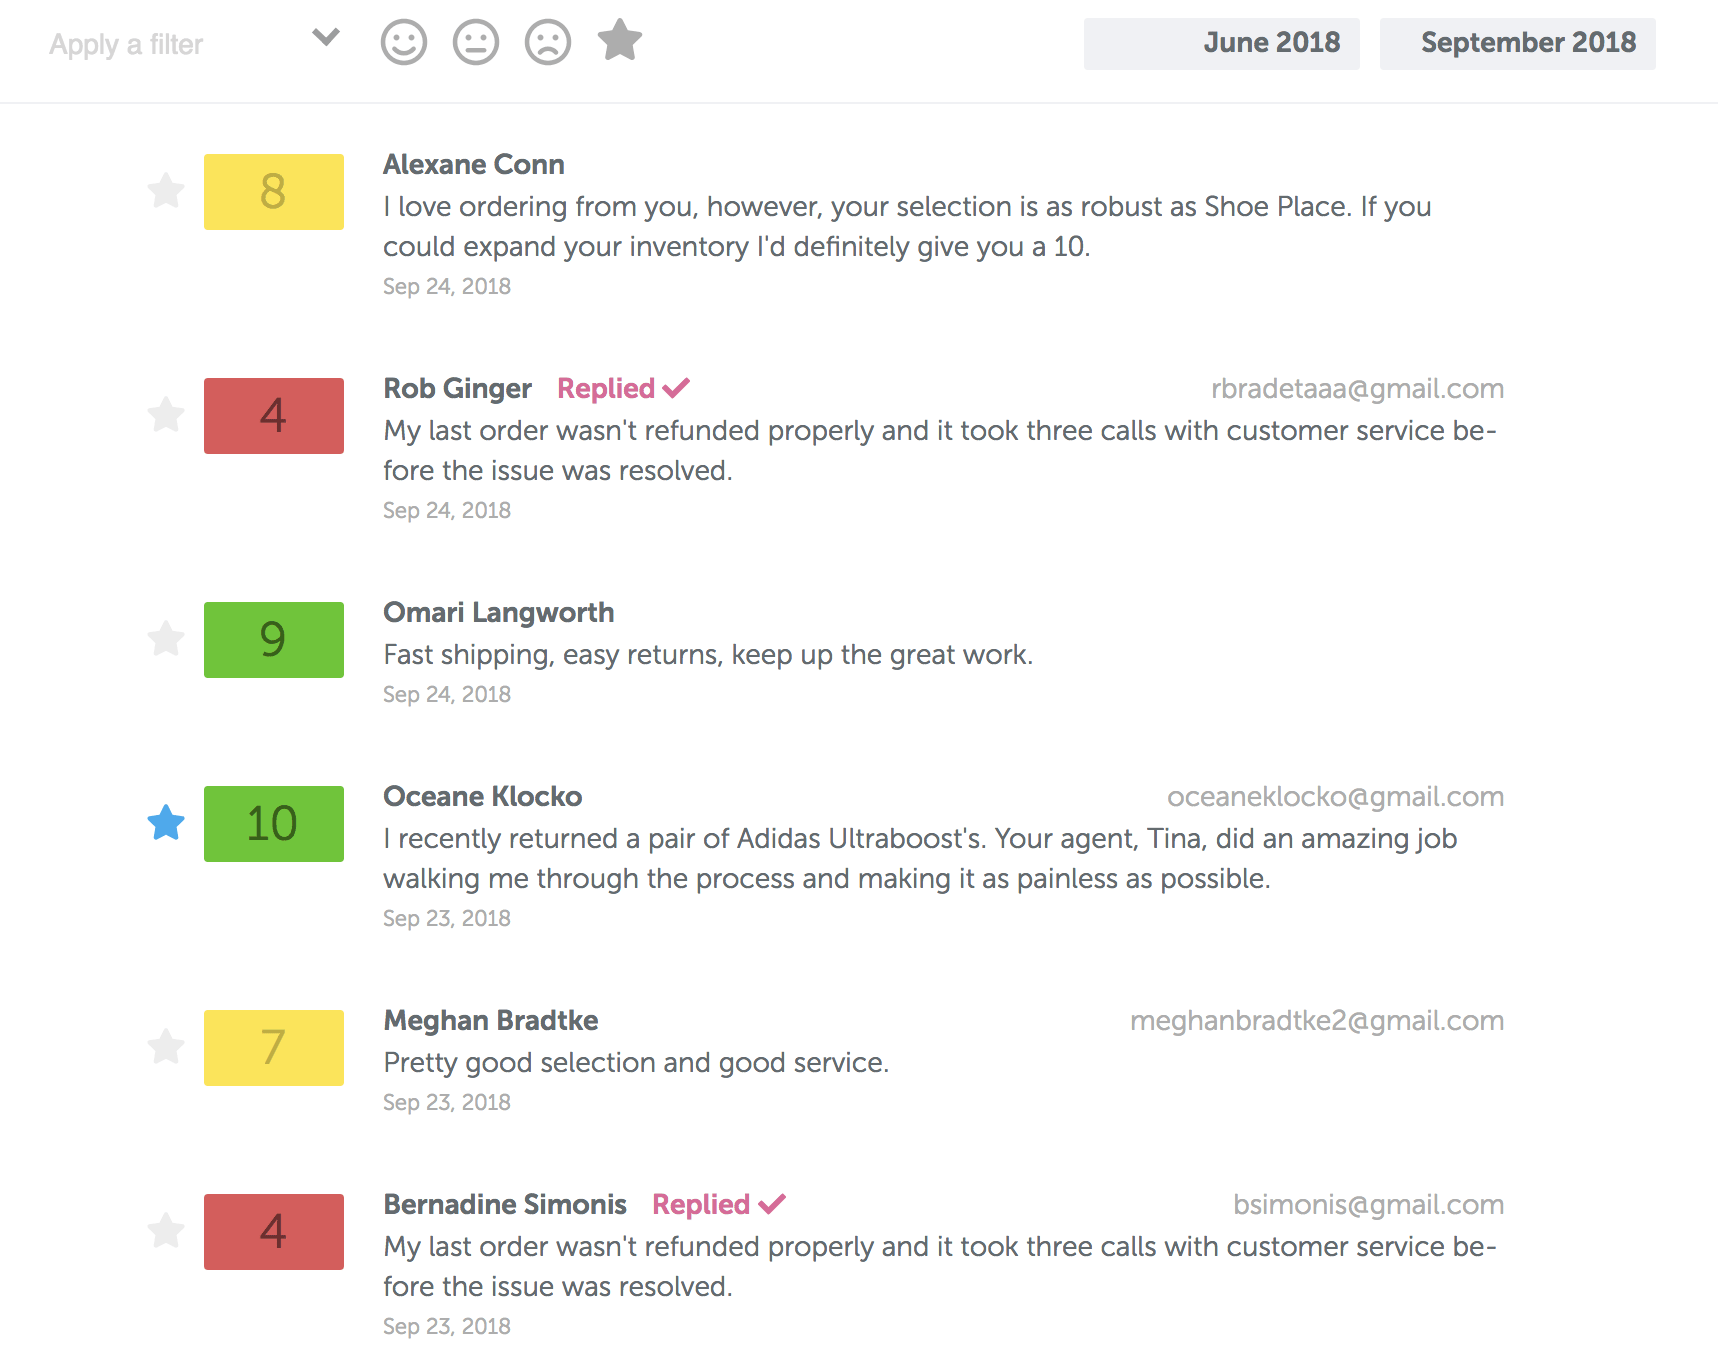Click the filter dropdown chevron arrow
This screenshot has width=1718, height=1372.
[x=326, y=38]
